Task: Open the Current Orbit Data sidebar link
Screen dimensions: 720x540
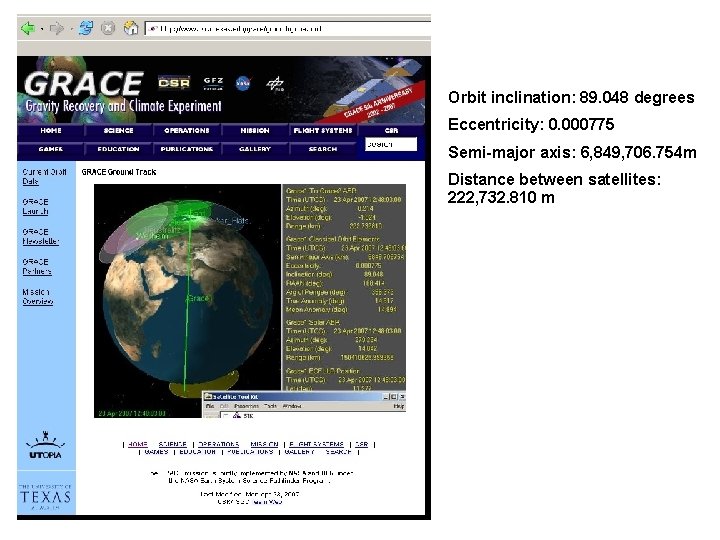Action: (44, 177)
